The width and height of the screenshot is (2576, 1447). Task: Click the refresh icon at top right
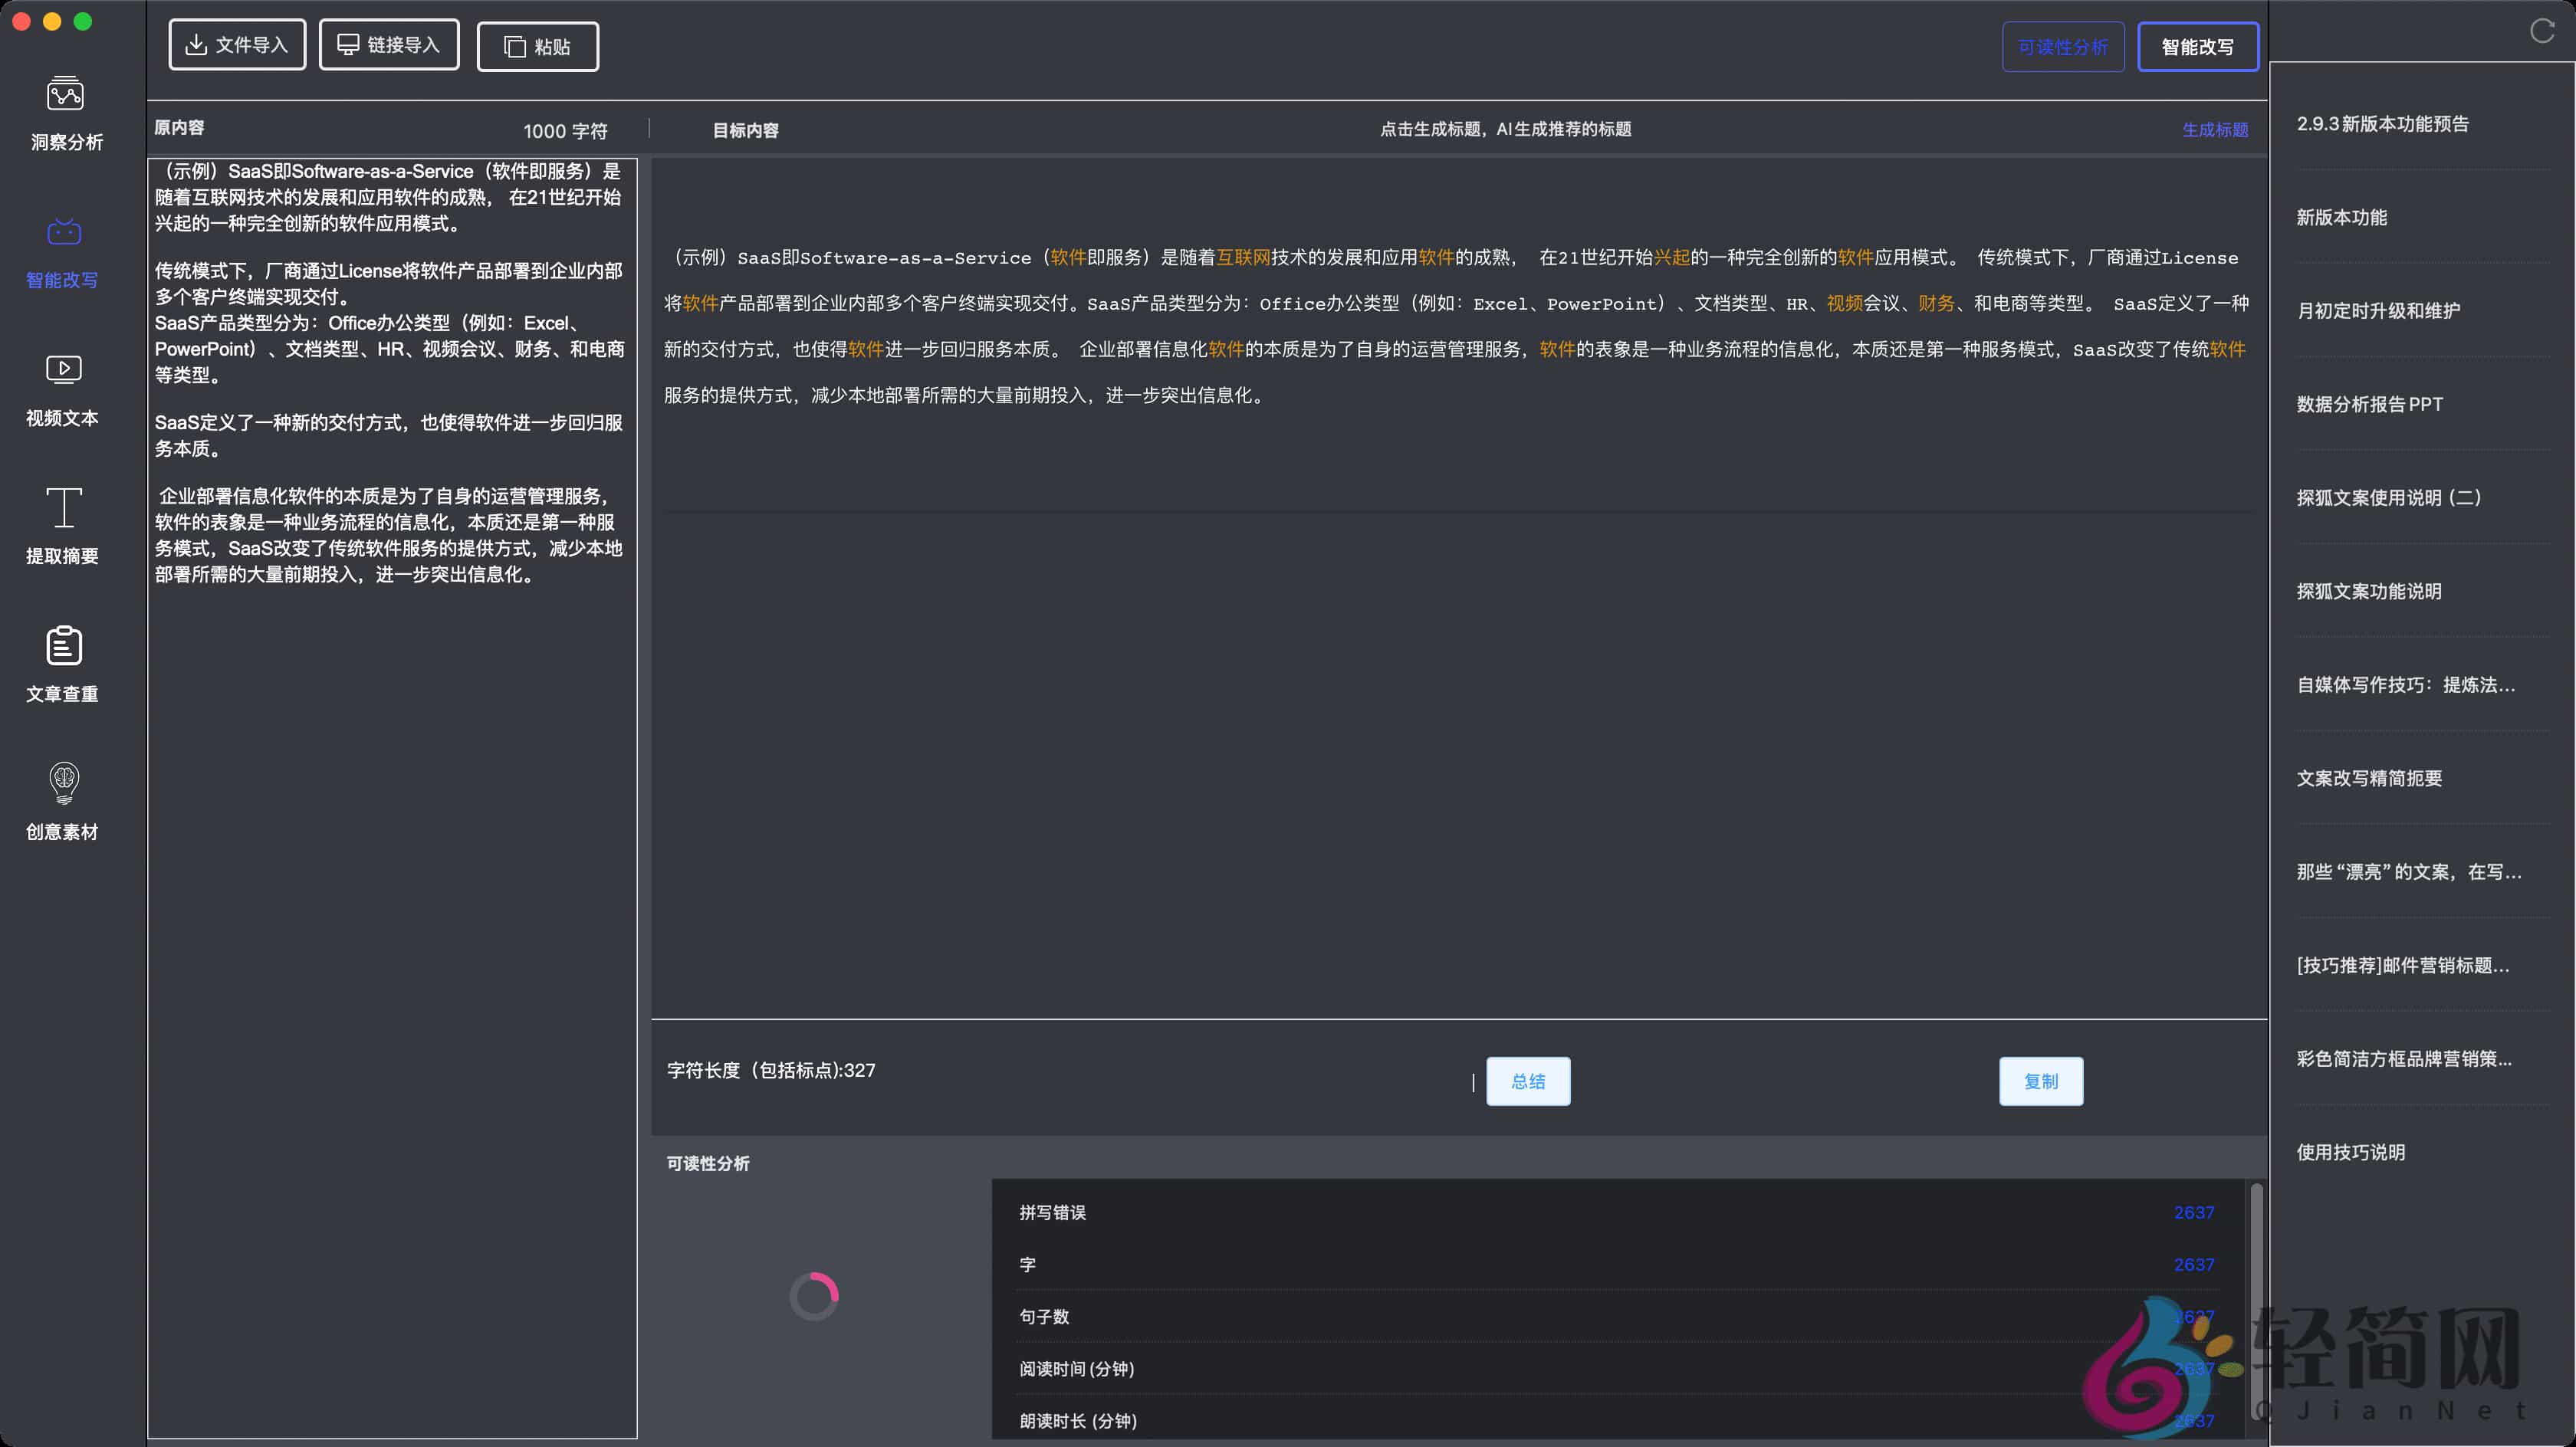[x=2543, y=31]
